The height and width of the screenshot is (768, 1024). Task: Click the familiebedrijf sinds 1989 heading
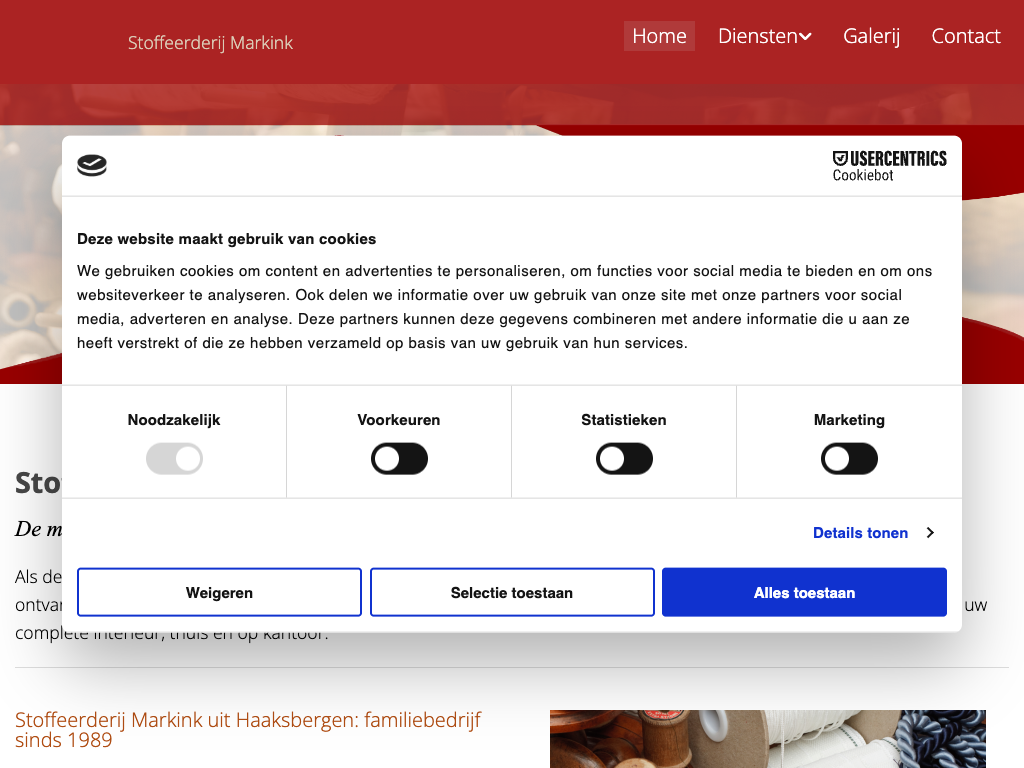point(248,730)
